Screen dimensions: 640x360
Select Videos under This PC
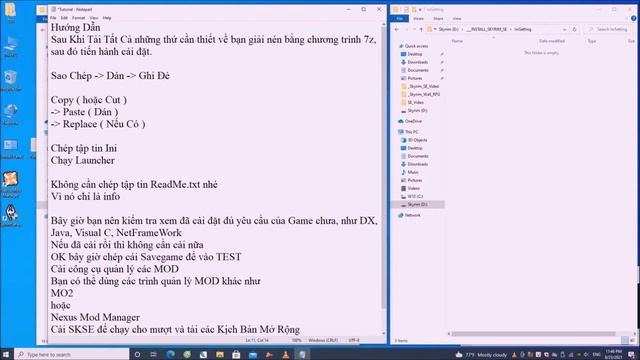410,188
